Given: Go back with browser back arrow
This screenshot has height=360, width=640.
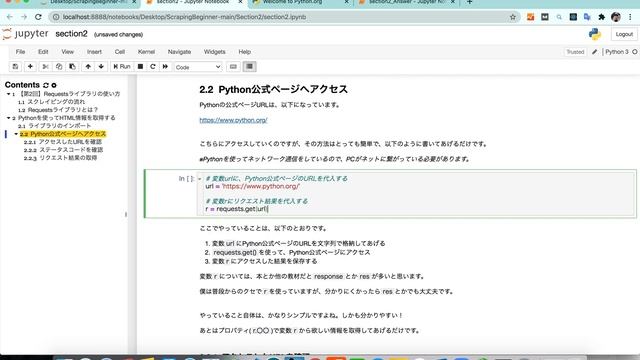Looking at the screenshot, I should 10,17.
